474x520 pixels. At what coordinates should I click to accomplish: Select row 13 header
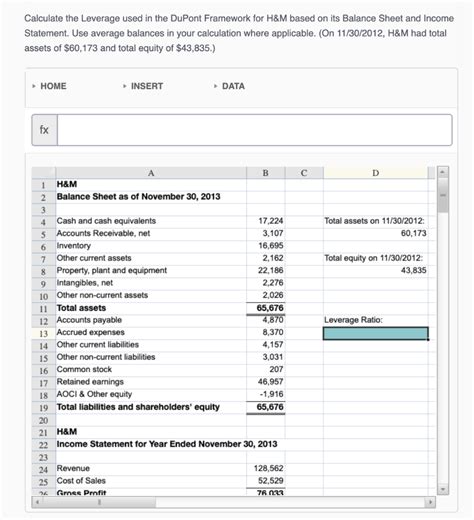pos(44,333)
